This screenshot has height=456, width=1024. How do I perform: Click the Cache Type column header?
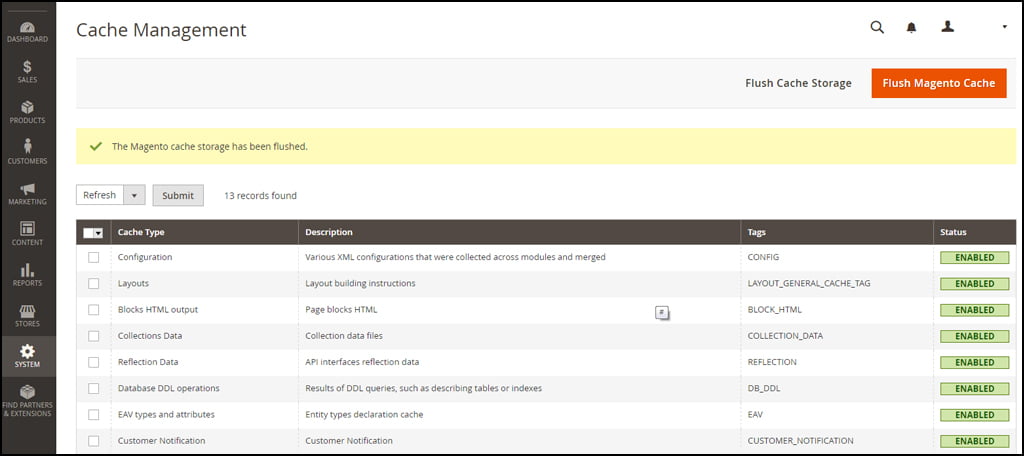(x=205, y=232)
